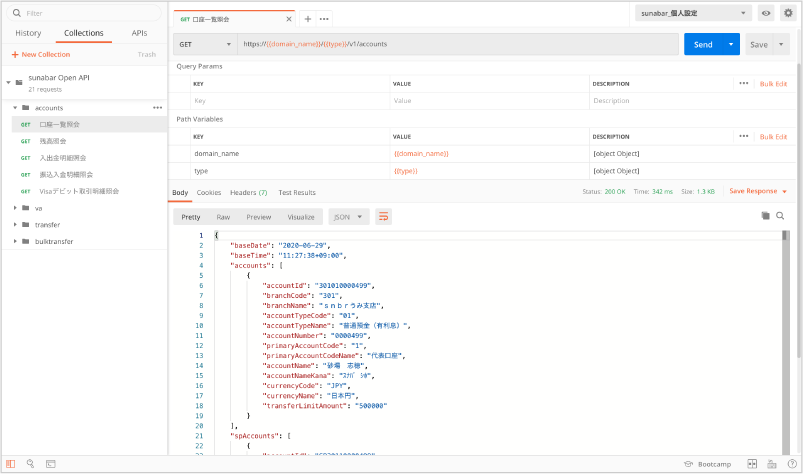Click Query Params three-dot options icon

tap(744, 83)
